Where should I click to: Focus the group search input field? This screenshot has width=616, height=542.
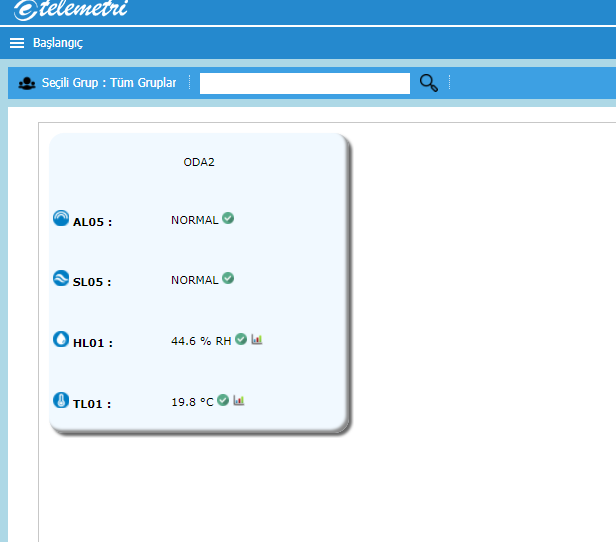click(305, 83)
